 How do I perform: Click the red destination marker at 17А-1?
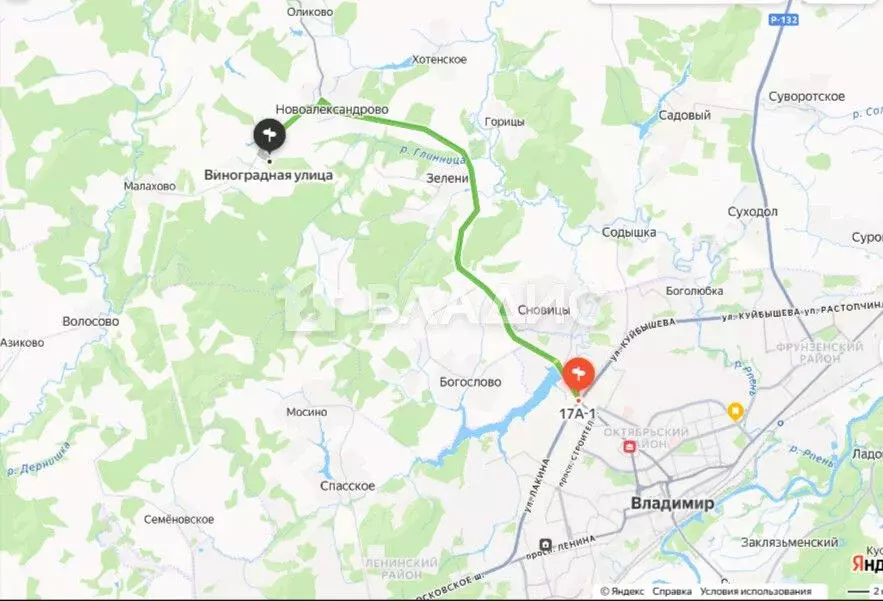578,375
